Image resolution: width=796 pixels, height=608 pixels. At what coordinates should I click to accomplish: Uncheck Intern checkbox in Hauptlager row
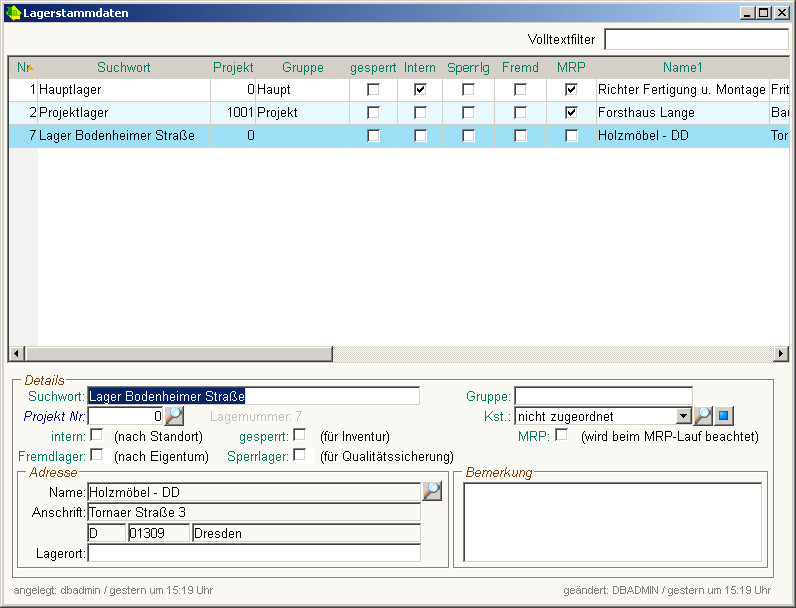[x=420, y=89]
